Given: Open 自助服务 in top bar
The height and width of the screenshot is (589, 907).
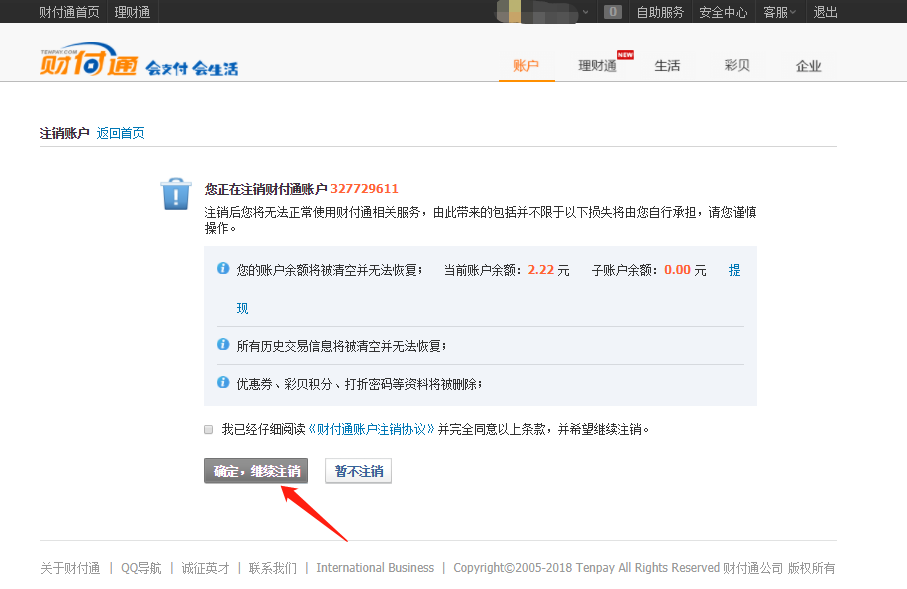Looking at the screenshot, I should click(x=660, y=12).
